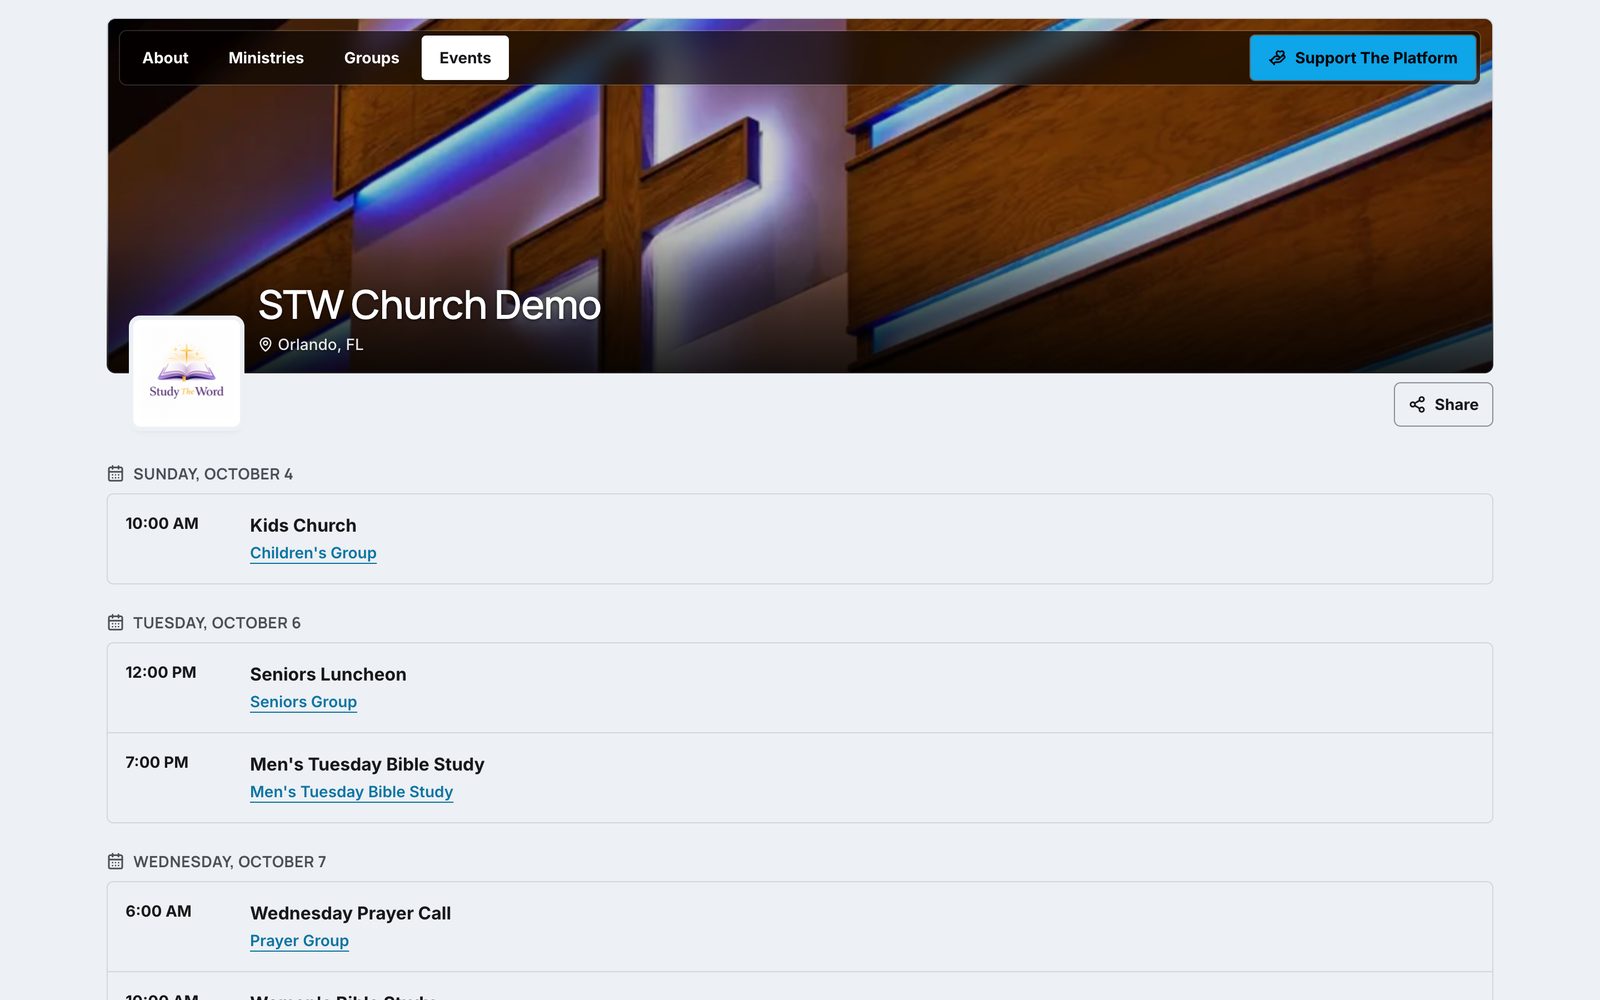Open the Seniors Group link
The width and height of the screenshot is (1600, 1000).
303,702
